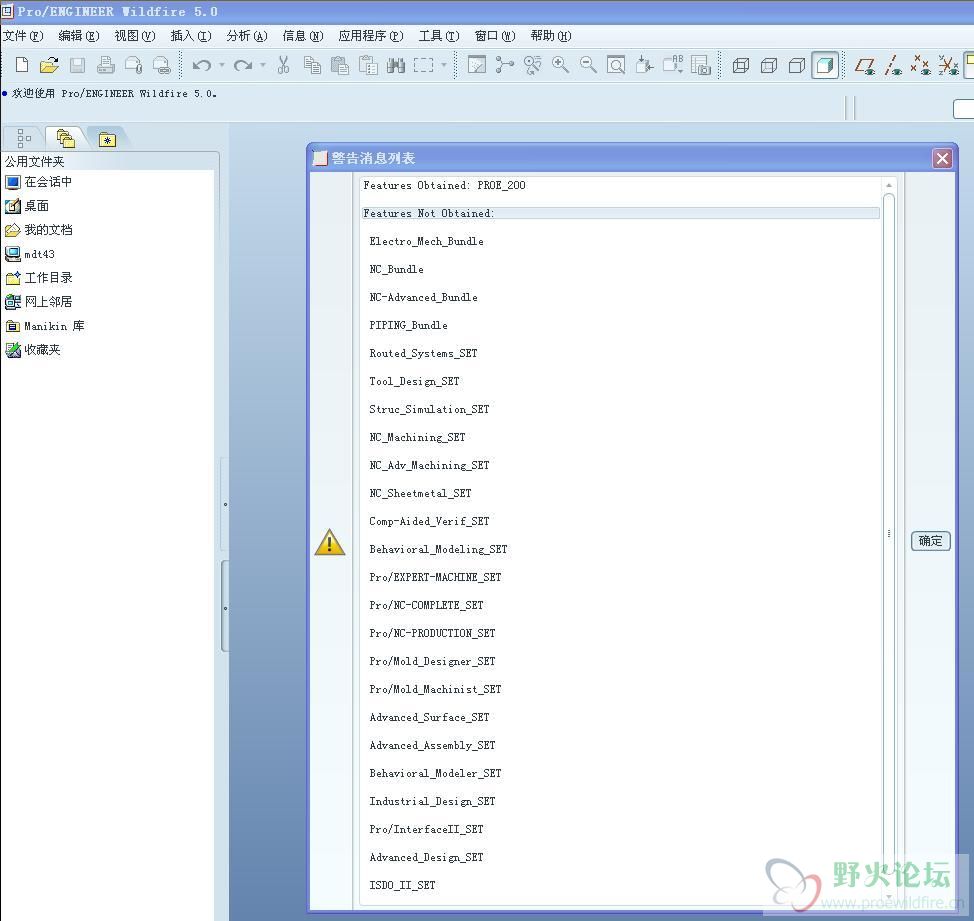Select Electro_Mech_Bundle row
974x921 pixels.
tap(426, 241)
